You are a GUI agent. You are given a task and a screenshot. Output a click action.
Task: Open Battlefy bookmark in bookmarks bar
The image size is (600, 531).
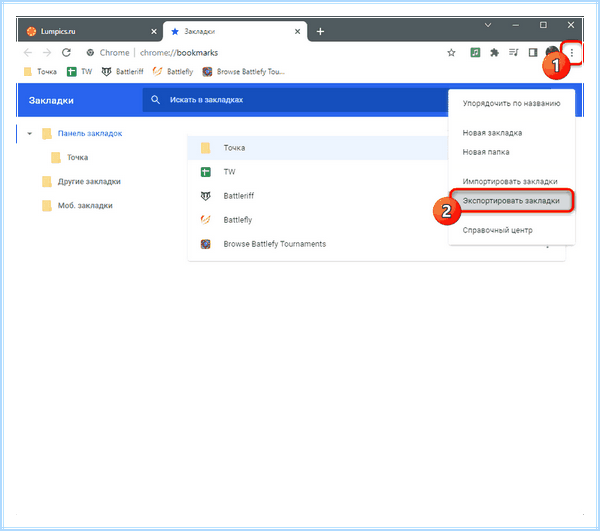173,72
